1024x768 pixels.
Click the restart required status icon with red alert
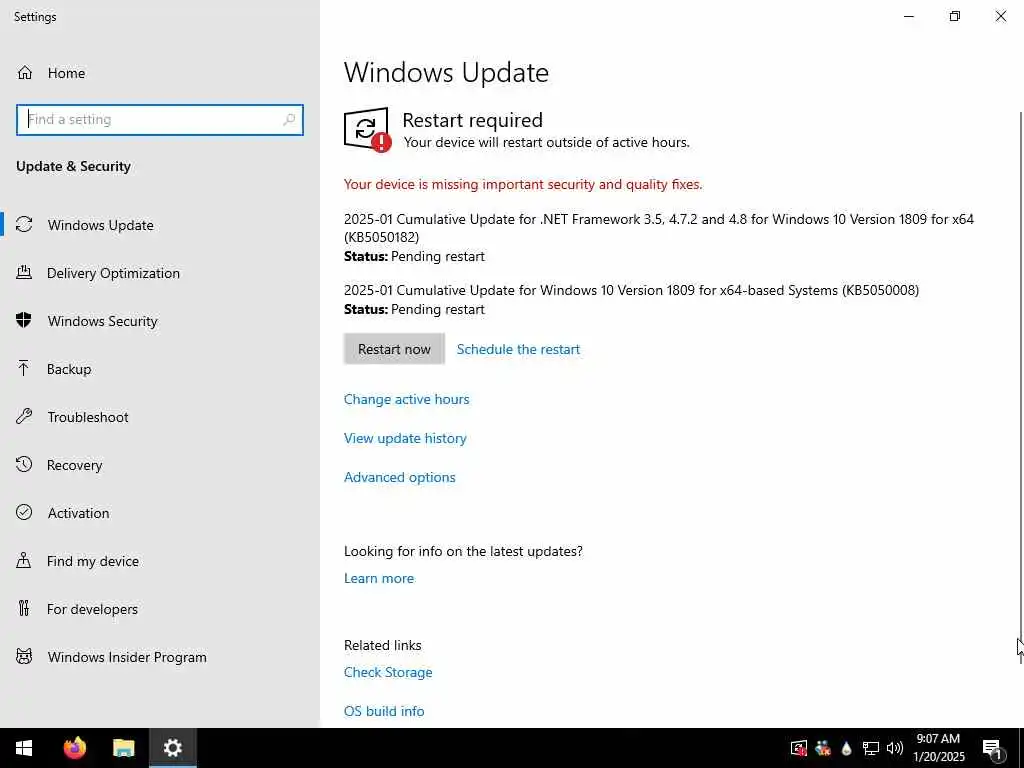pyautogui.click(x=367, y=129)
